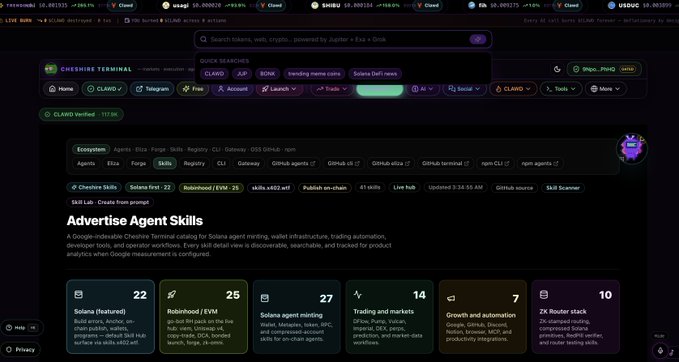Expand the Trade dropdown
Viewport: 679px width, 362px height.
[x=332, y=89]
